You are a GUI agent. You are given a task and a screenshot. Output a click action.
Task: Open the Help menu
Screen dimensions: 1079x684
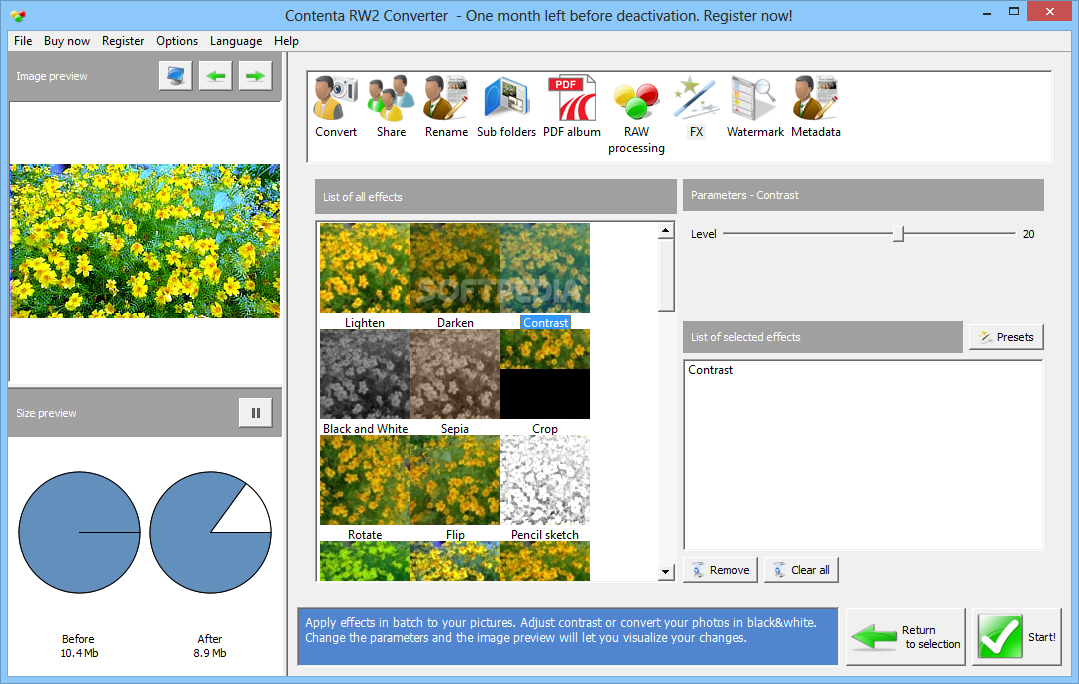point(286,41)
